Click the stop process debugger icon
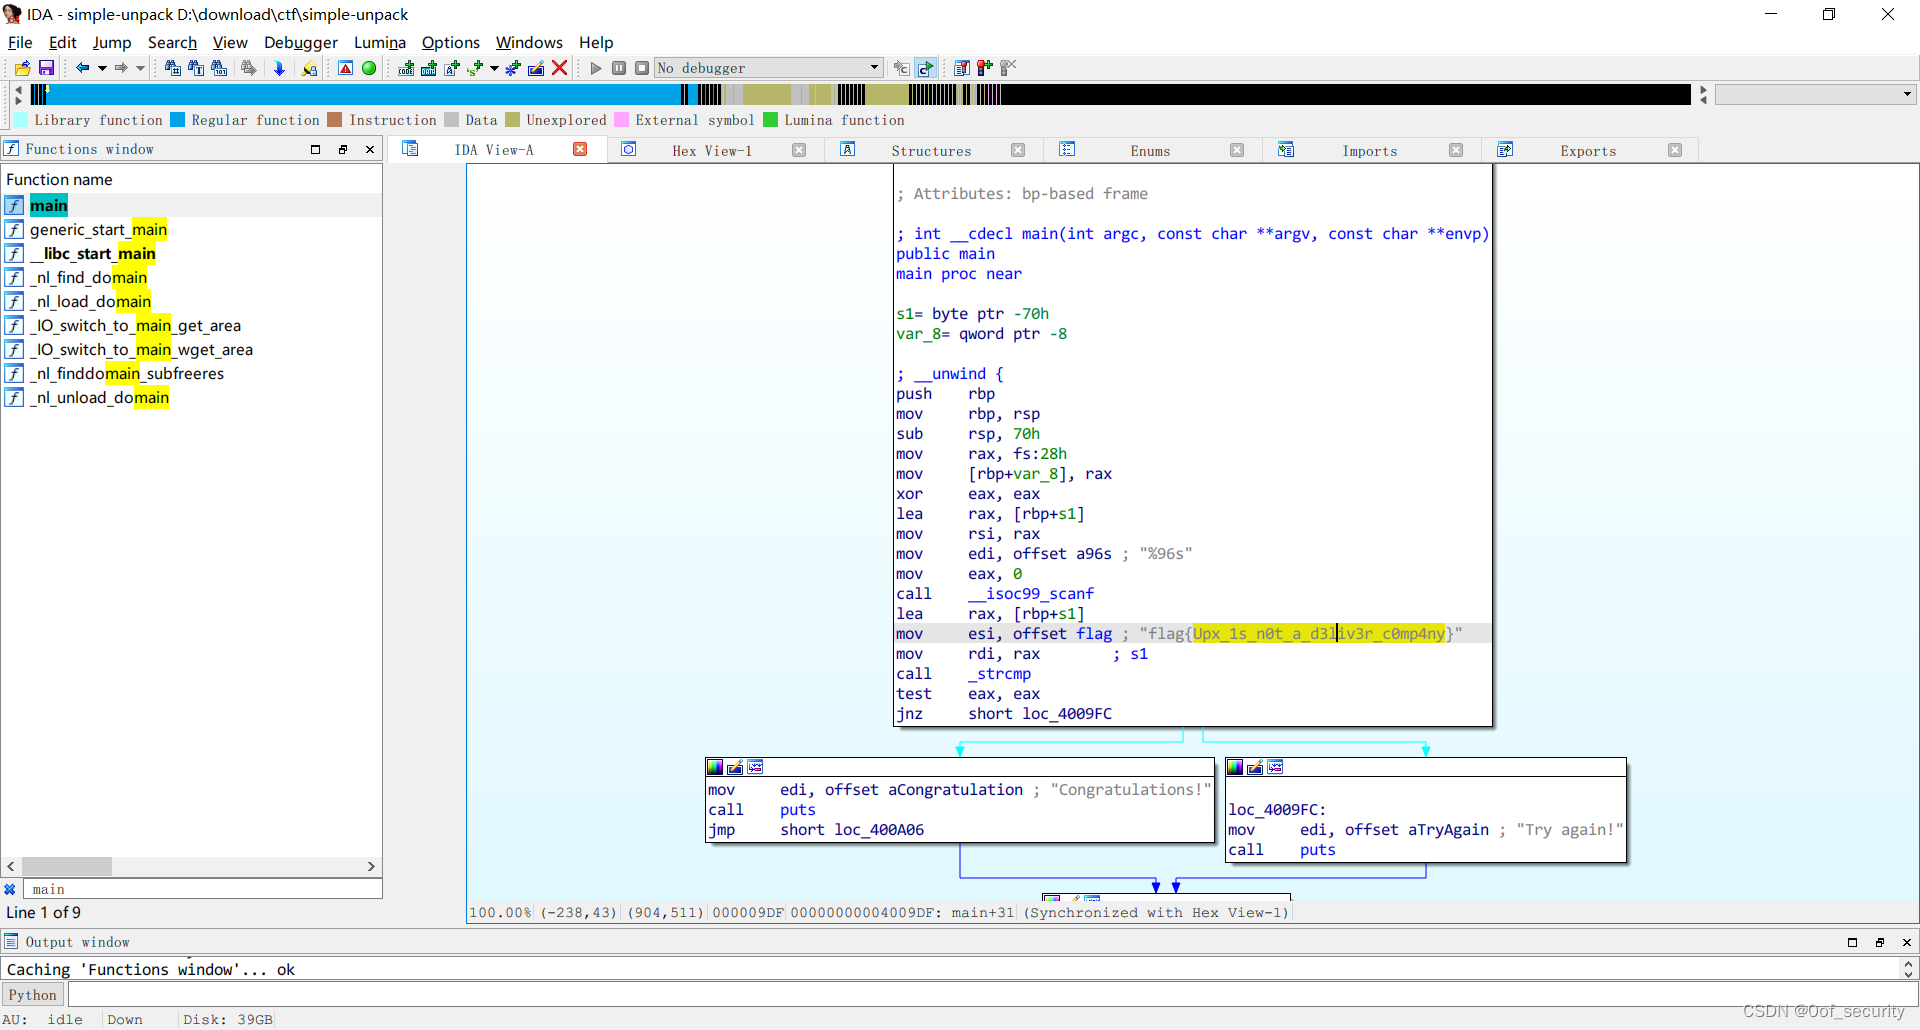Viewport: 1920px width, 1030px height. 643,67
